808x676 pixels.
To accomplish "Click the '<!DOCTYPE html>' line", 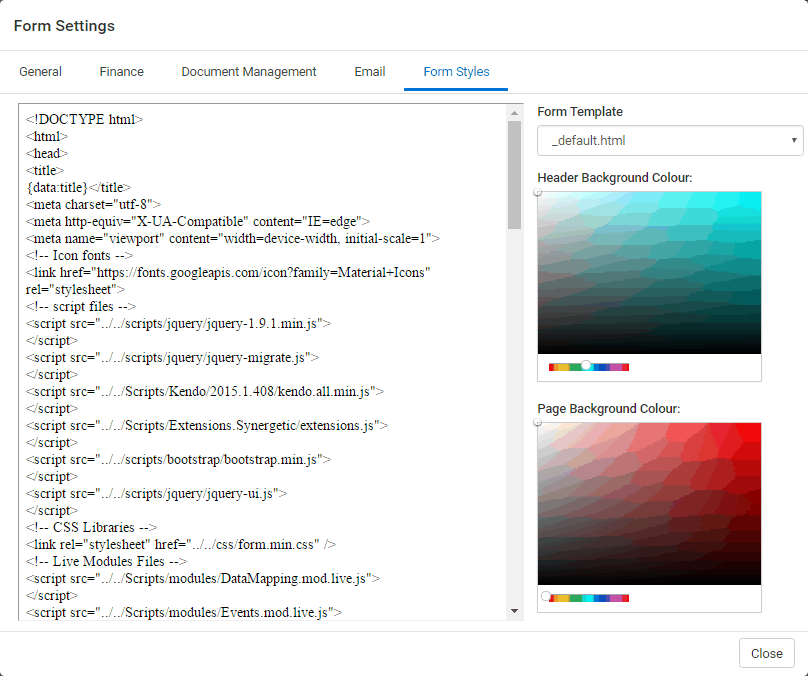I will pyautogui.click(x=85, y=120).
